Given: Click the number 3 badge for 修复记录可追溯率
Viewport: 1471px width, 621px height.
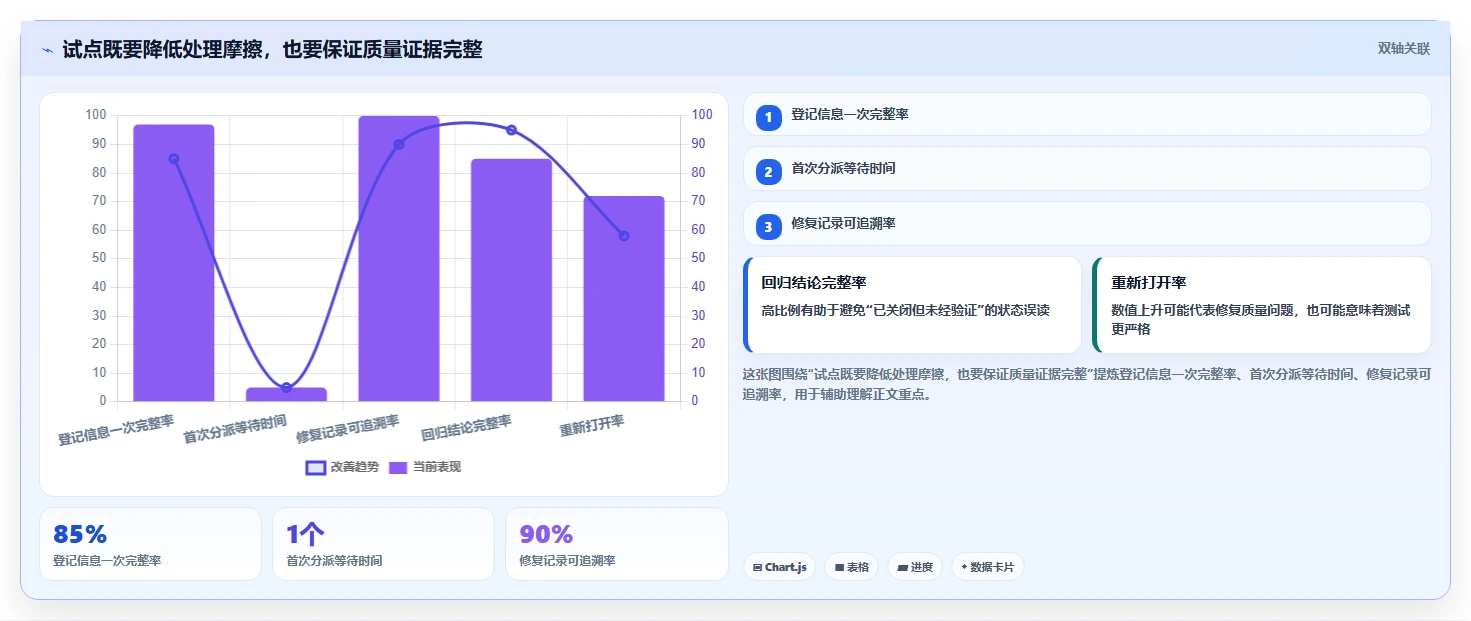Looking at the screenshot, I should 768,227.
